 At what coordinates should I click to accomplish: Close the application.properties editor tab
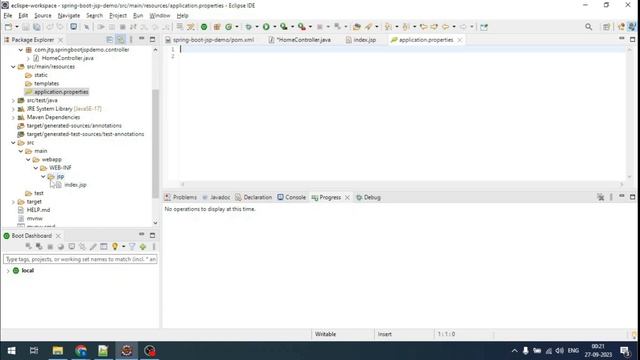tap(460, 40)
